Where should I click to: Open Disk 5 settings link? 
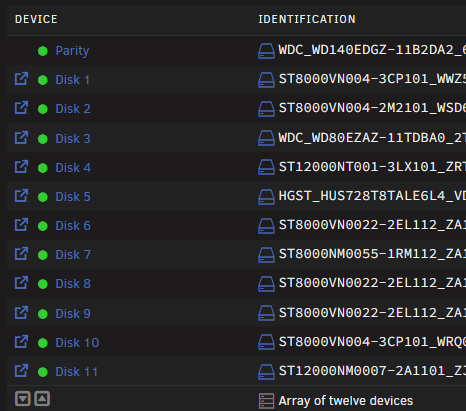(73, 197)
